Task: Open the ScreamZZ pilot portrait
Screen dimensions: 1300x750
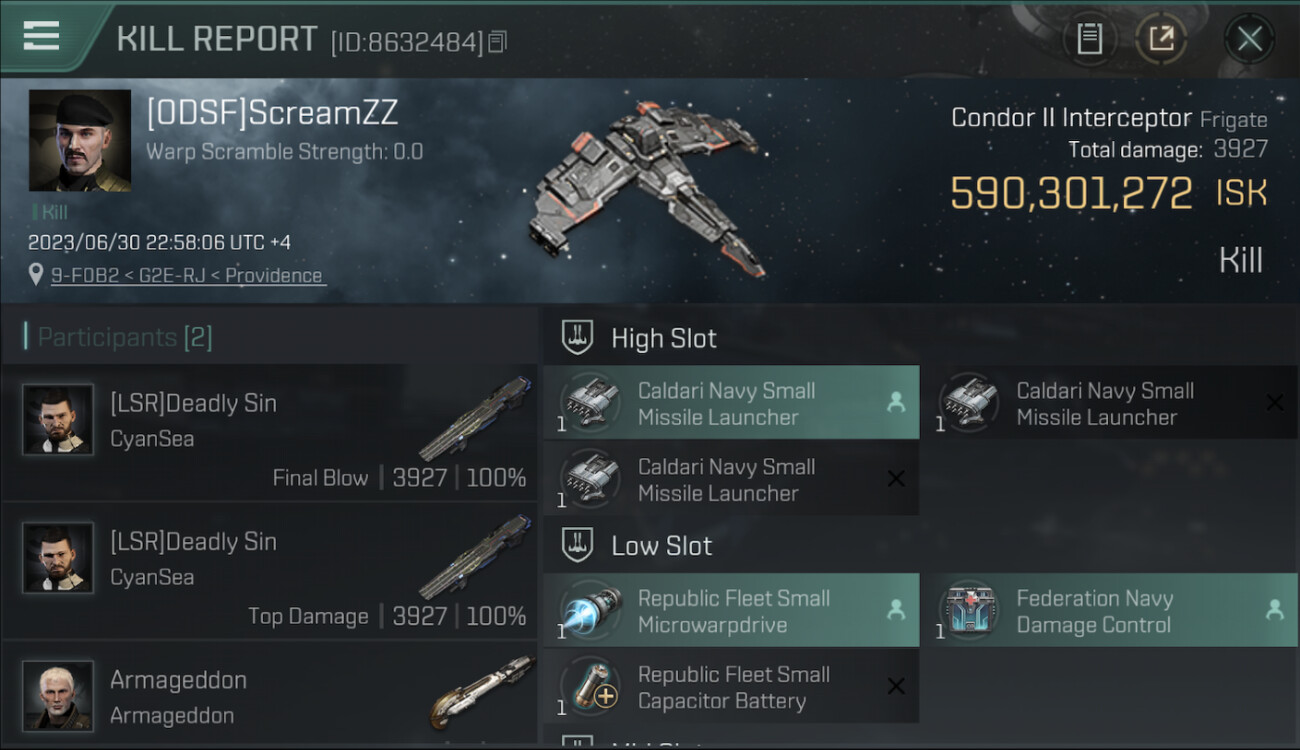Action: point(80,140)
